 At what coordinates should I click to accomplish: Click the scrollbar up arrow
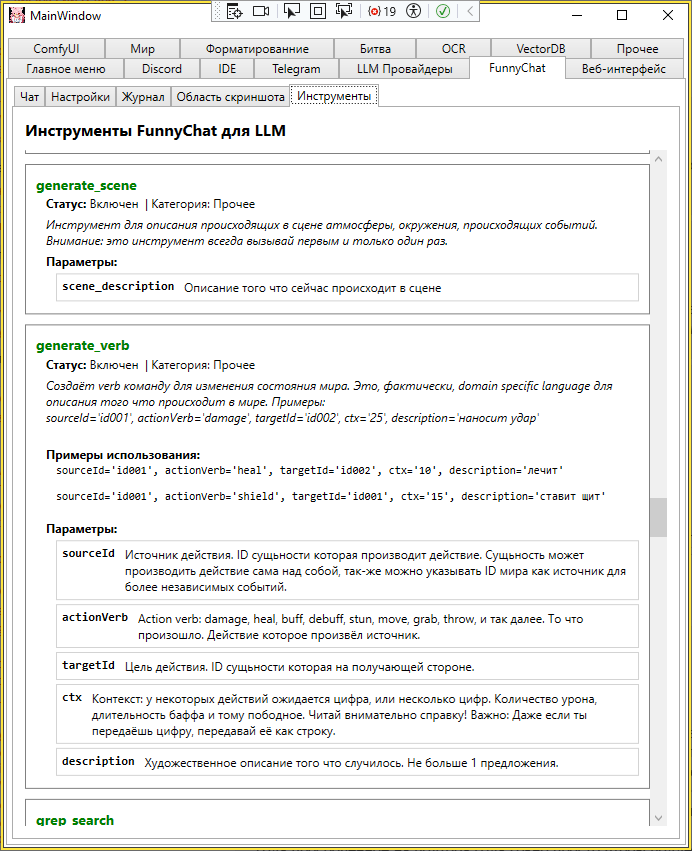click(657, 159)
